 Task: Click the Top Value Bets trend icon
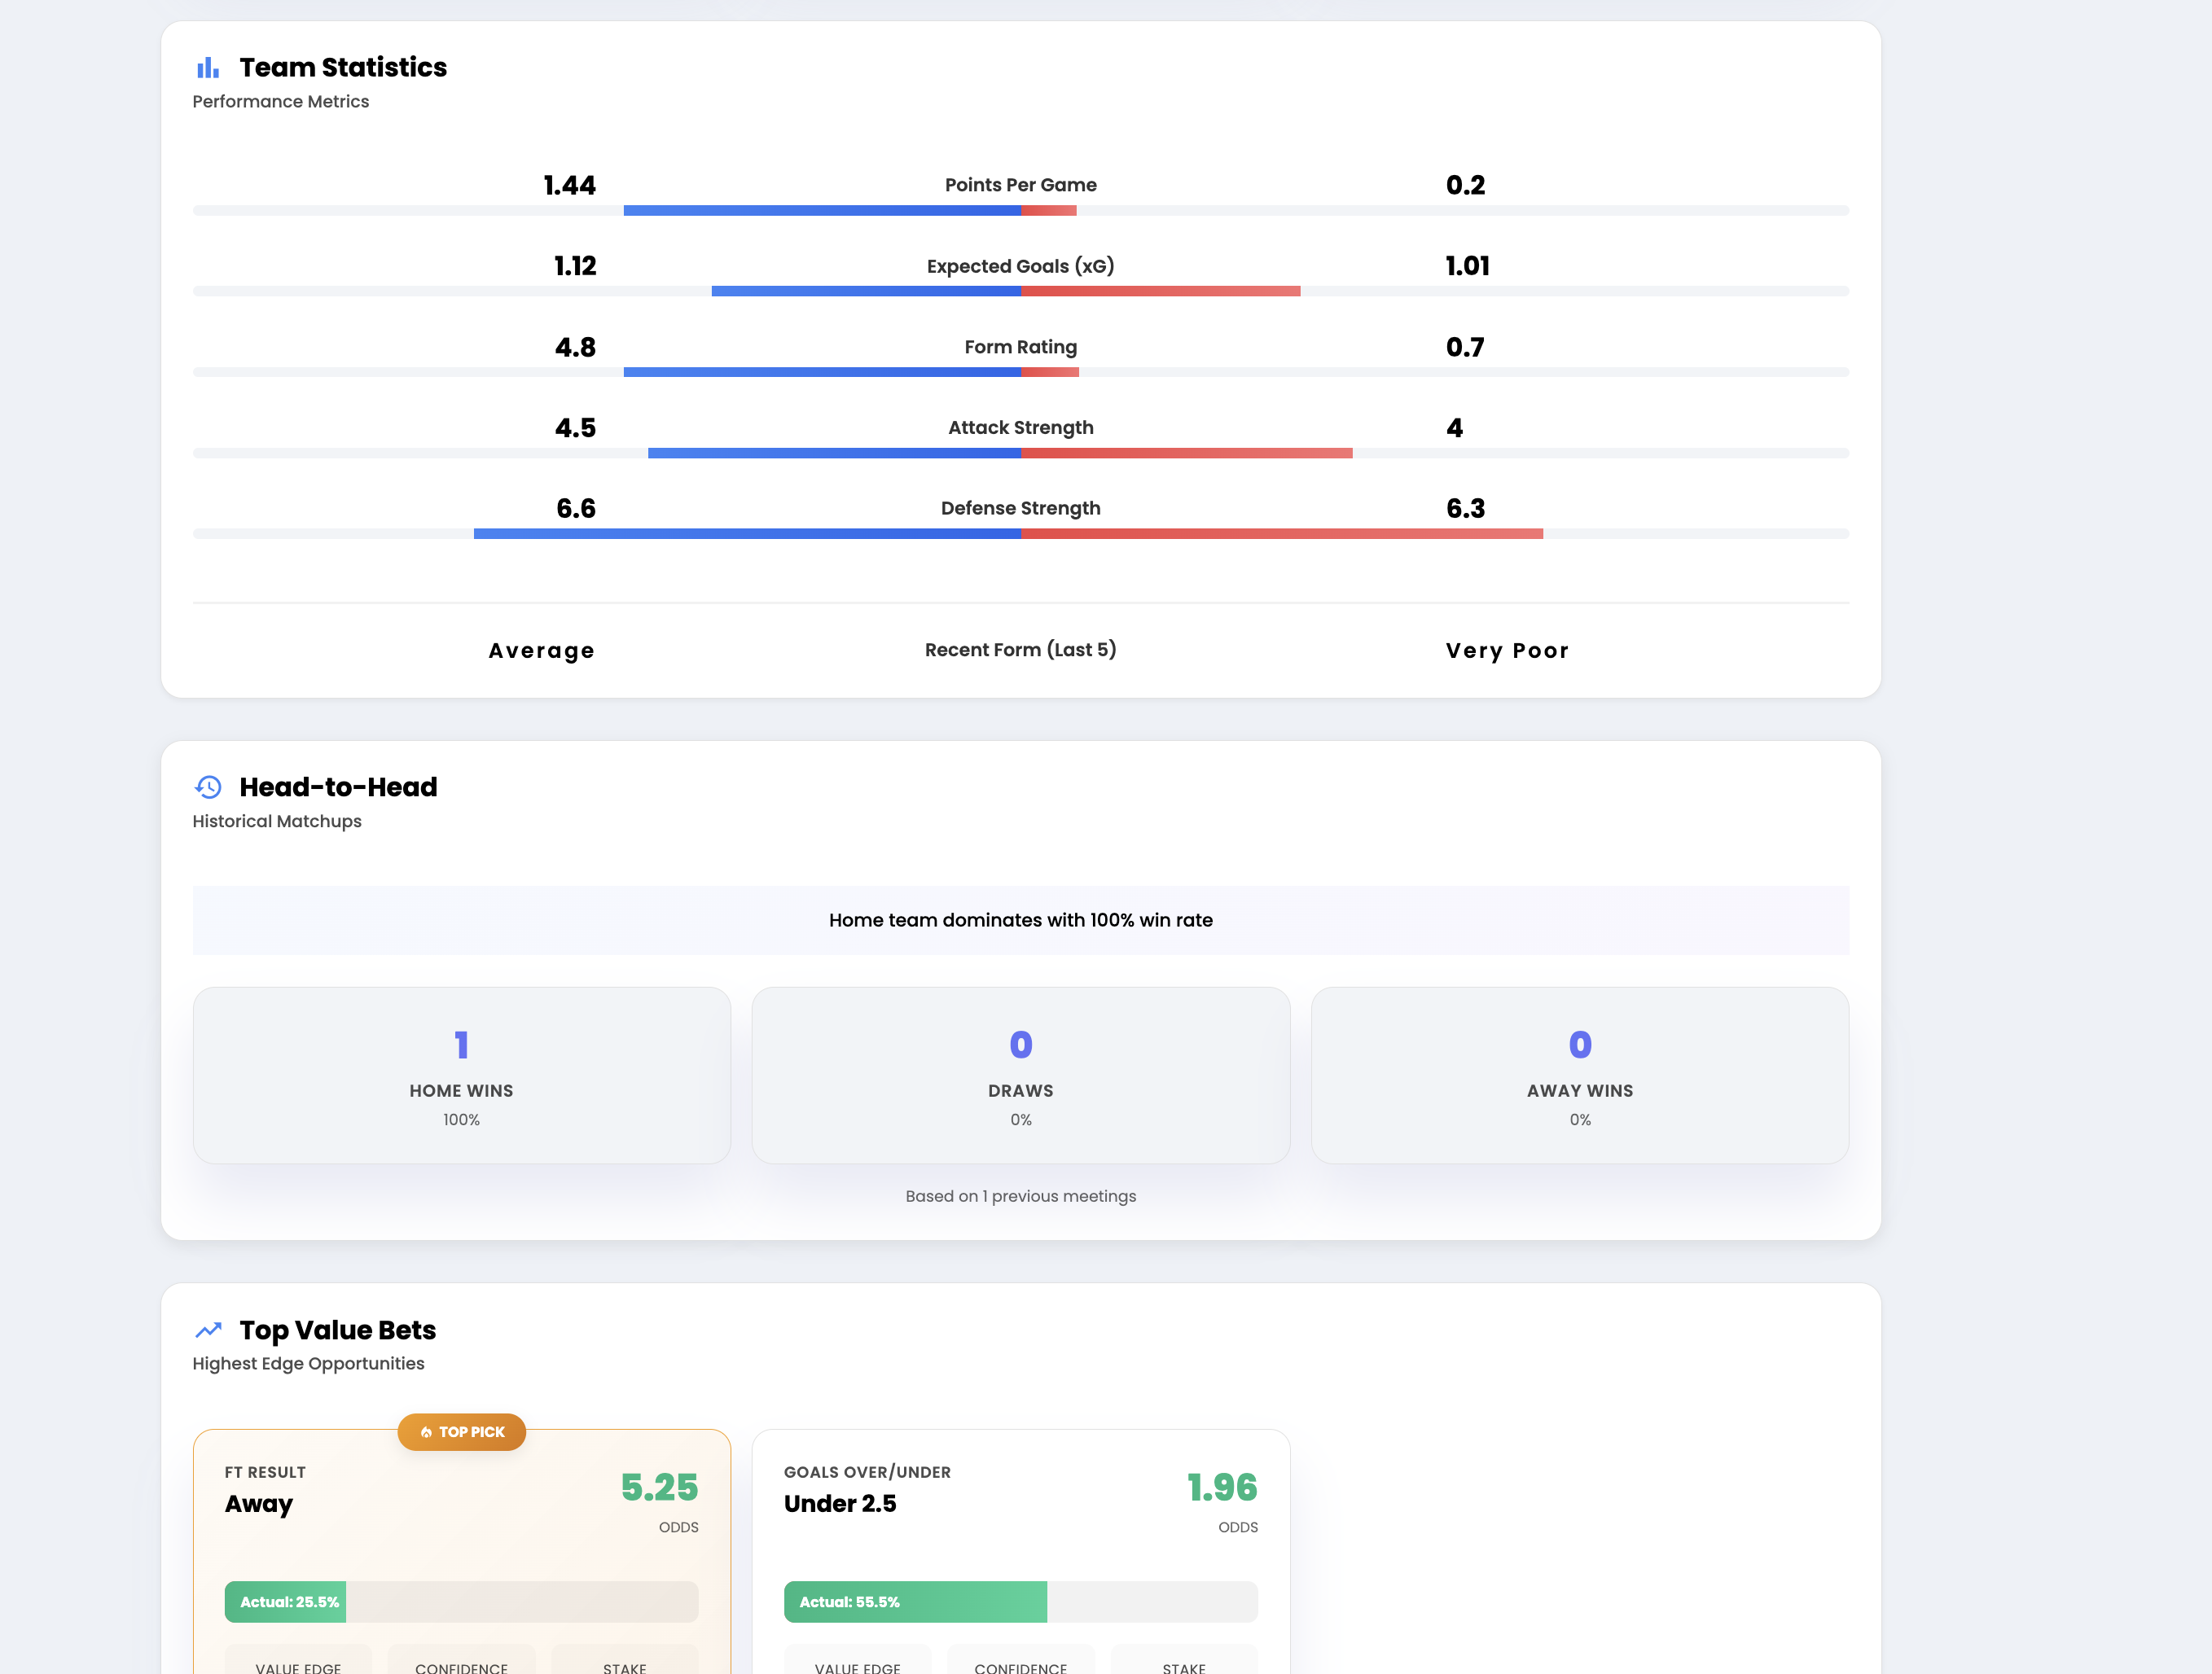[x=208, y=1330]
